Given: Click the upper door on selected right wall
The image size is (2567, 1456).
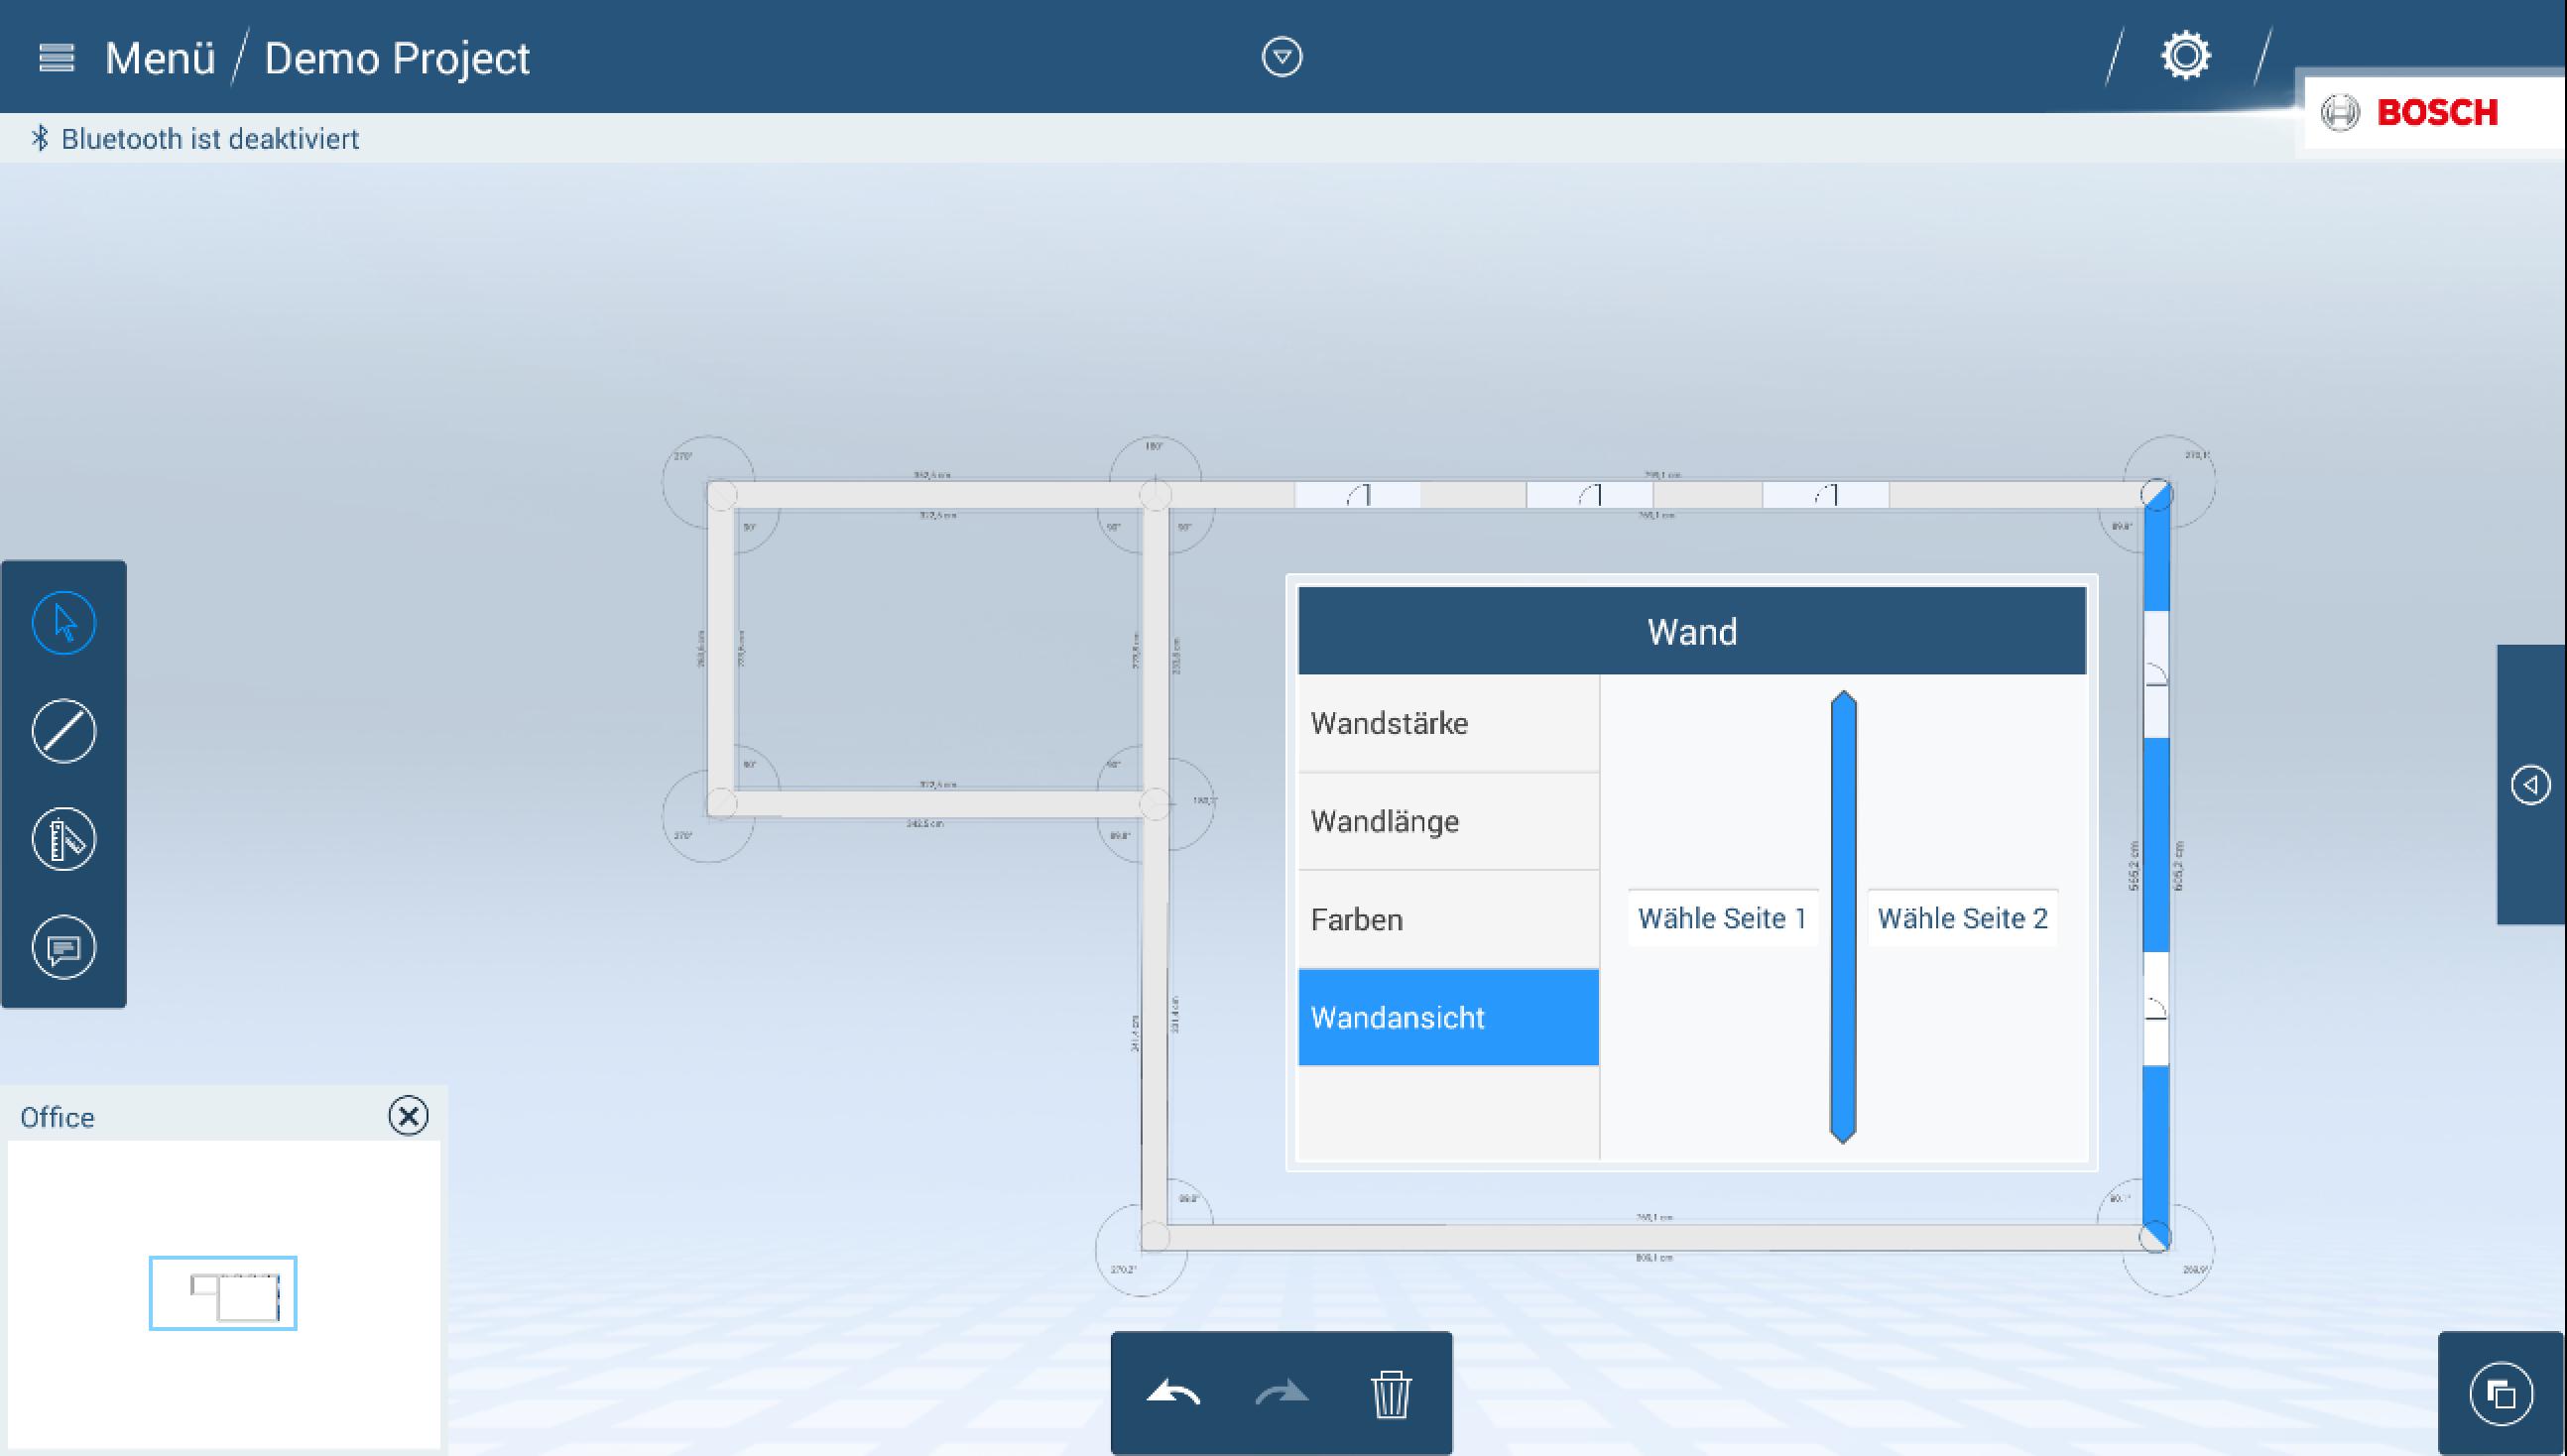Looking at the screenshot, I should pyautogui.click(x=2156, y=674).
